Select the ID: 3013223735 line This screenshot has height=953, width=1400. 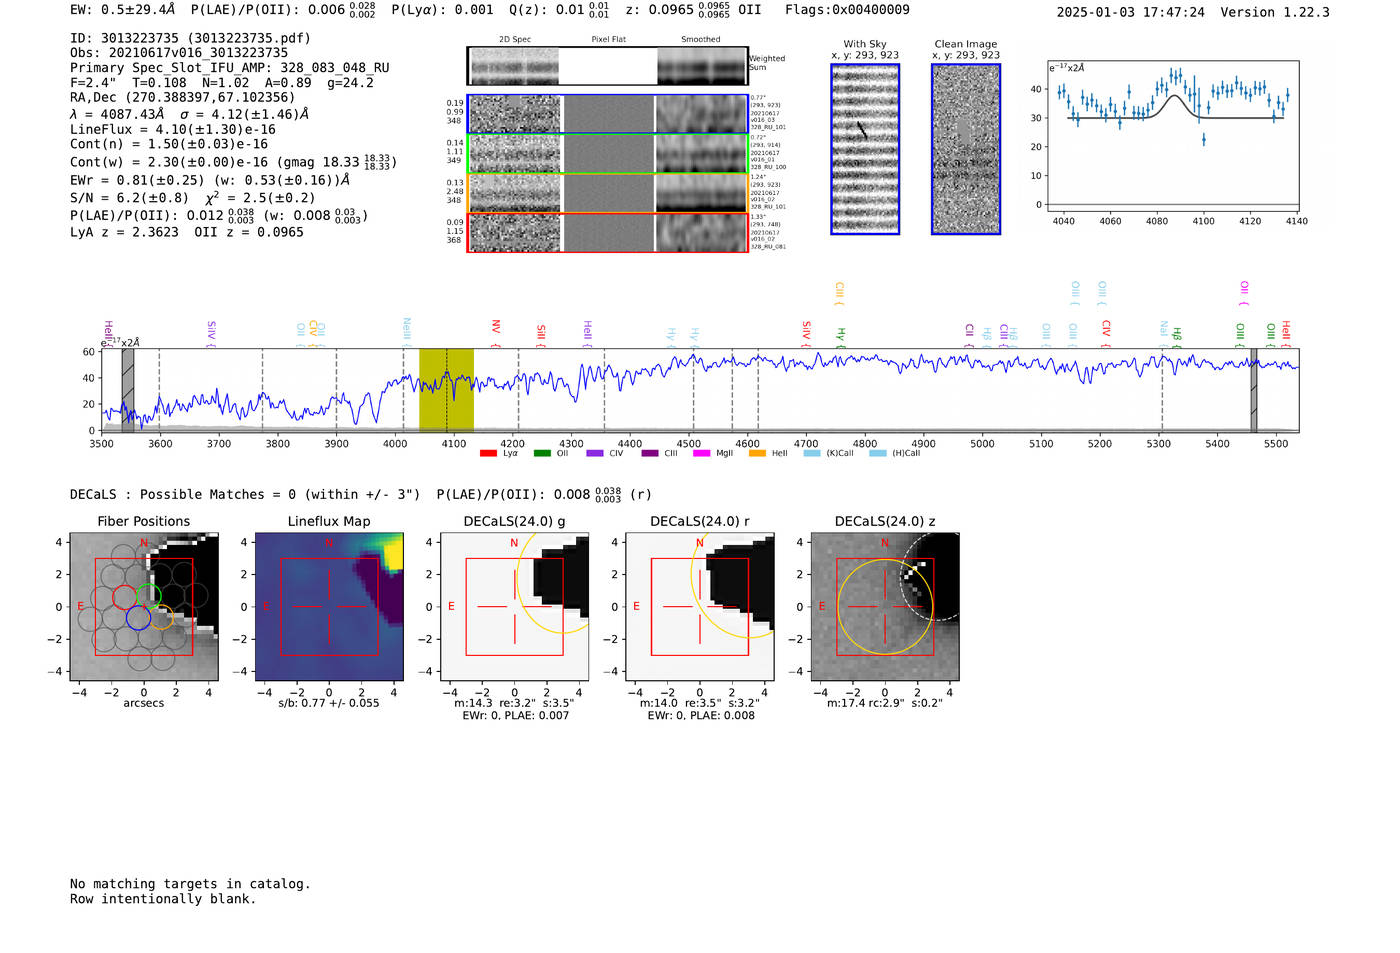click(x=190, y=39)
